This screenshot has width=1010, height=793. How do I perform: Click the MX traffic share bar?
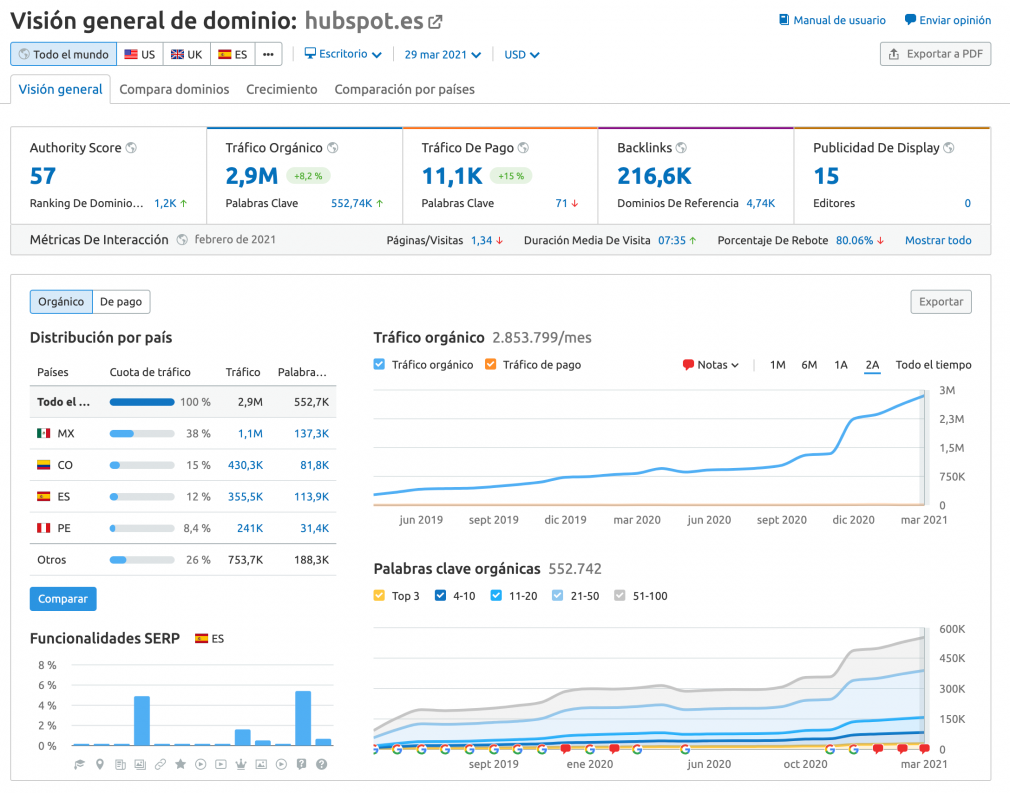(x=142, y=434)
